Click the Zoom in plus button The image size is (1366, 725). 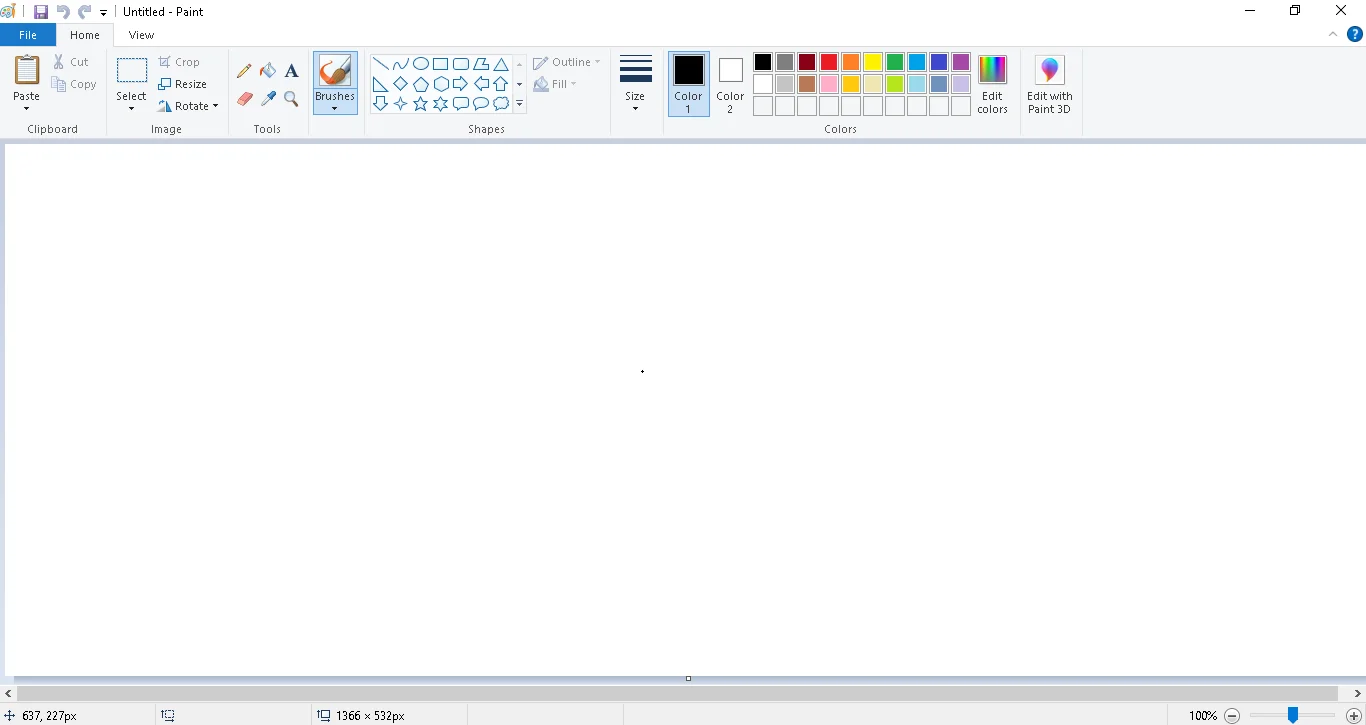pos(1354,716)
